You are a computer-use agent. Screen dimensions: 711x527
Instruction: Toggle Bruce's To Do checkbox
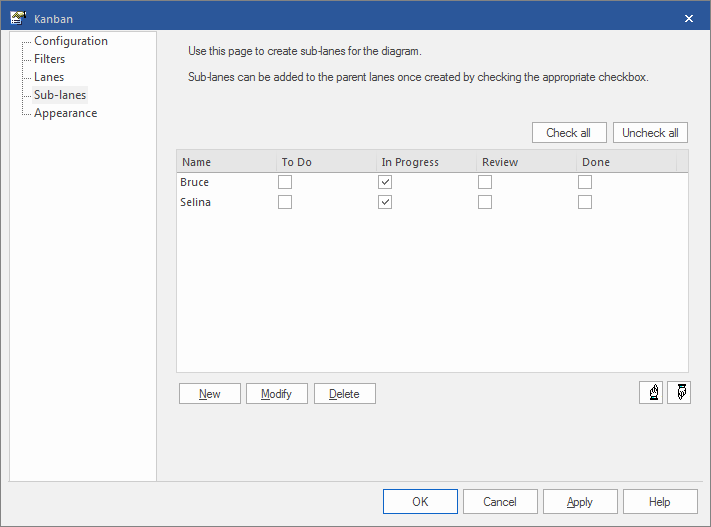tap(285, 182)
